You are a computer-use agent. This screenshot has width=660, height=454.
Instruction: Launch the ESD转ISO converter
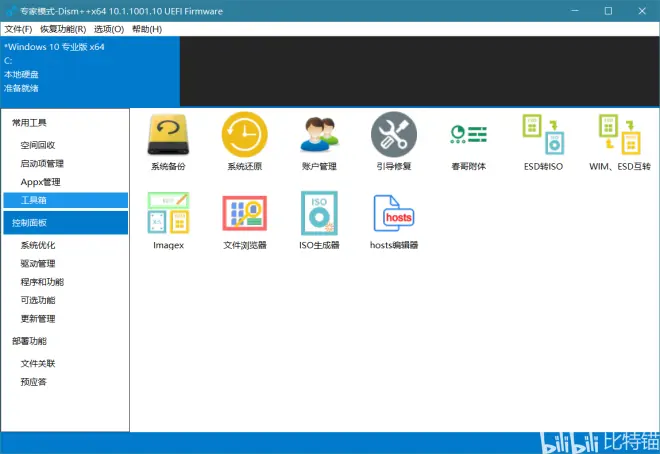pyautogui.click(x=543, y=135)
